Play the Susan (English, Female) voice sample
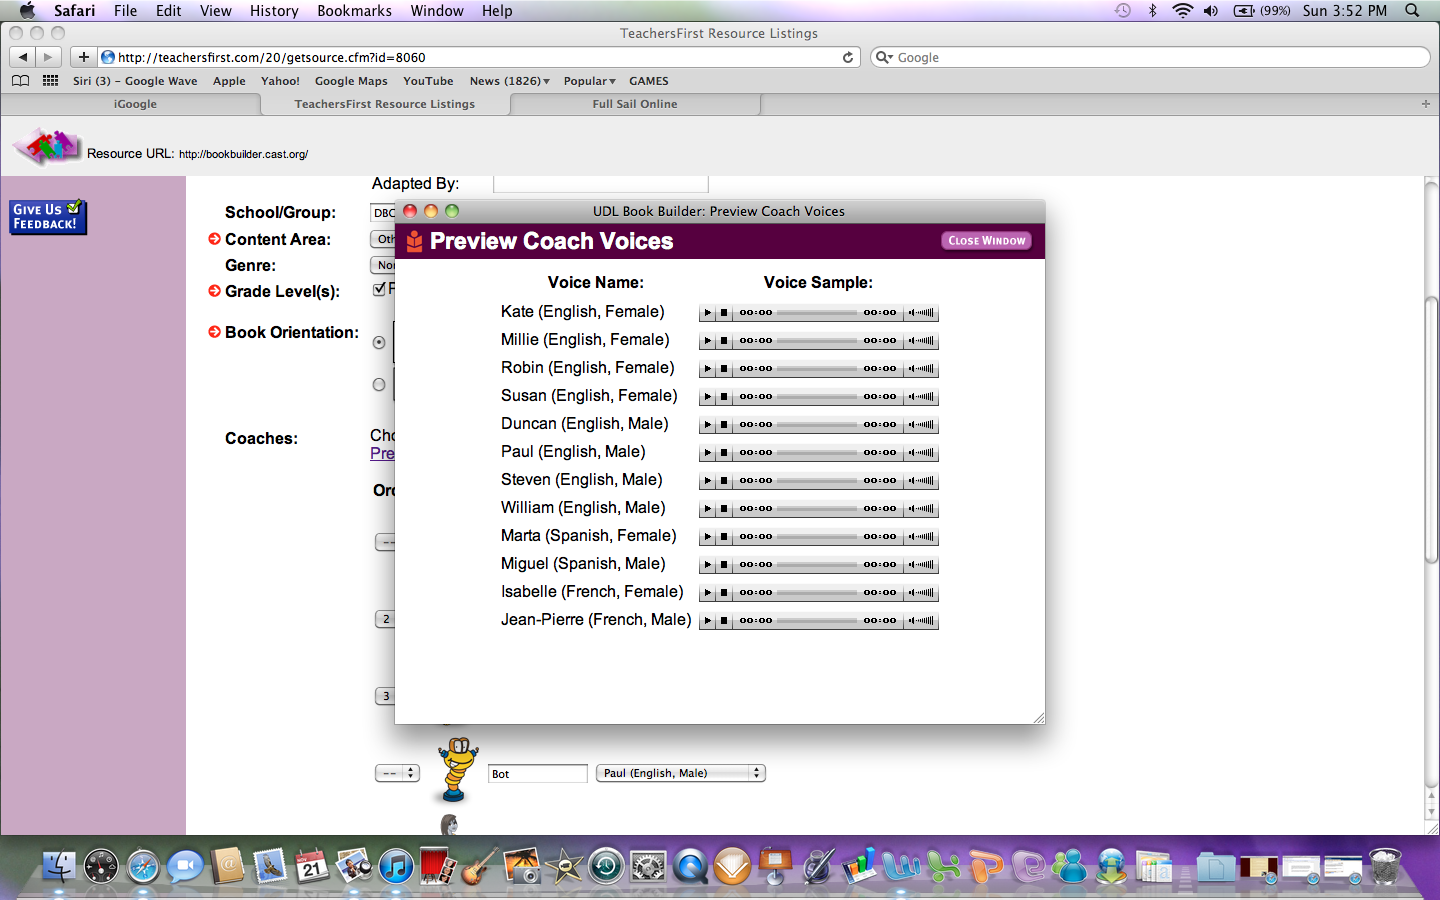The height and width of the screenshot is (900, 1440). (708, 397)
